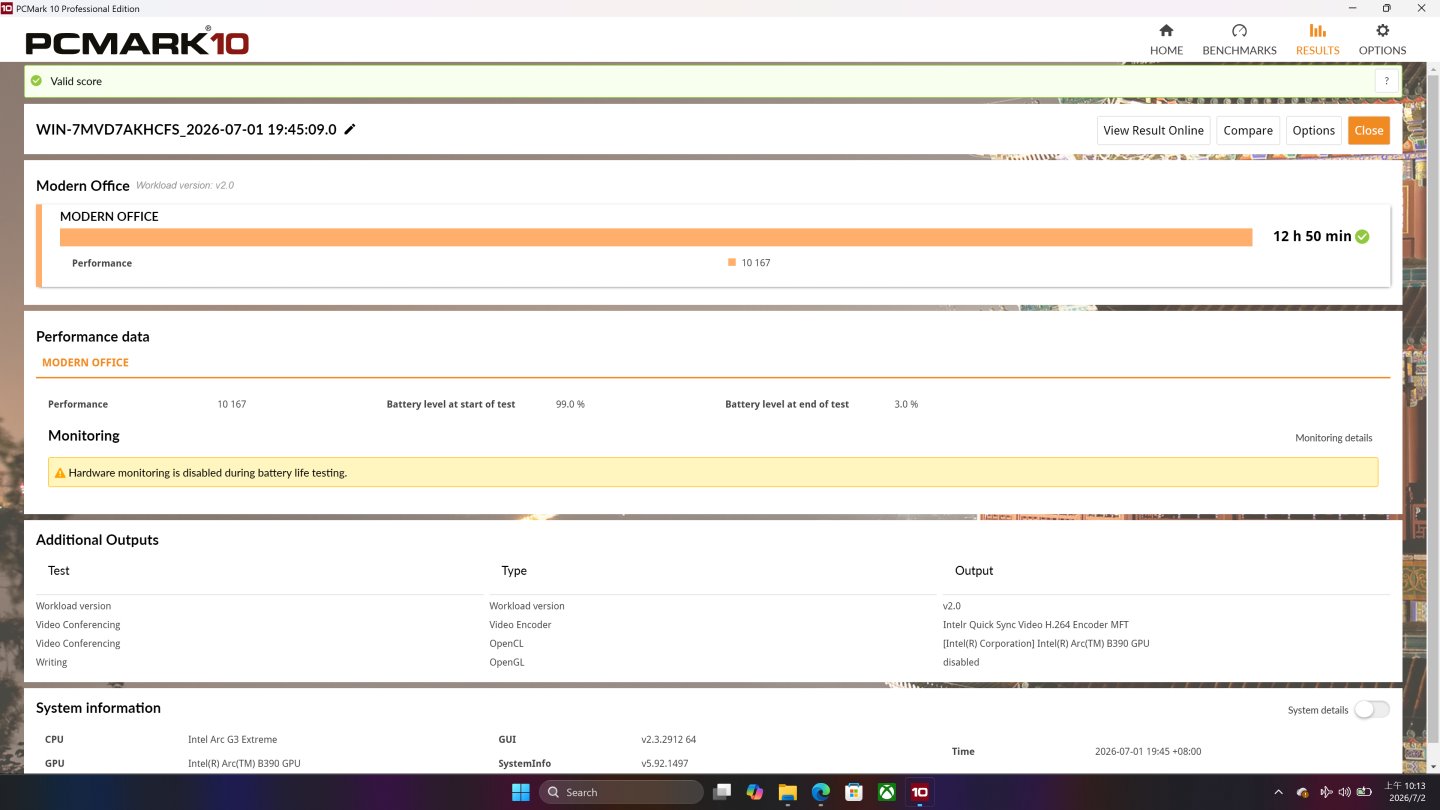The width and height of the screenshot is (1440, 810).
Task: Select the MODERN OFFICE performance tab
Action: coord(85,362)
